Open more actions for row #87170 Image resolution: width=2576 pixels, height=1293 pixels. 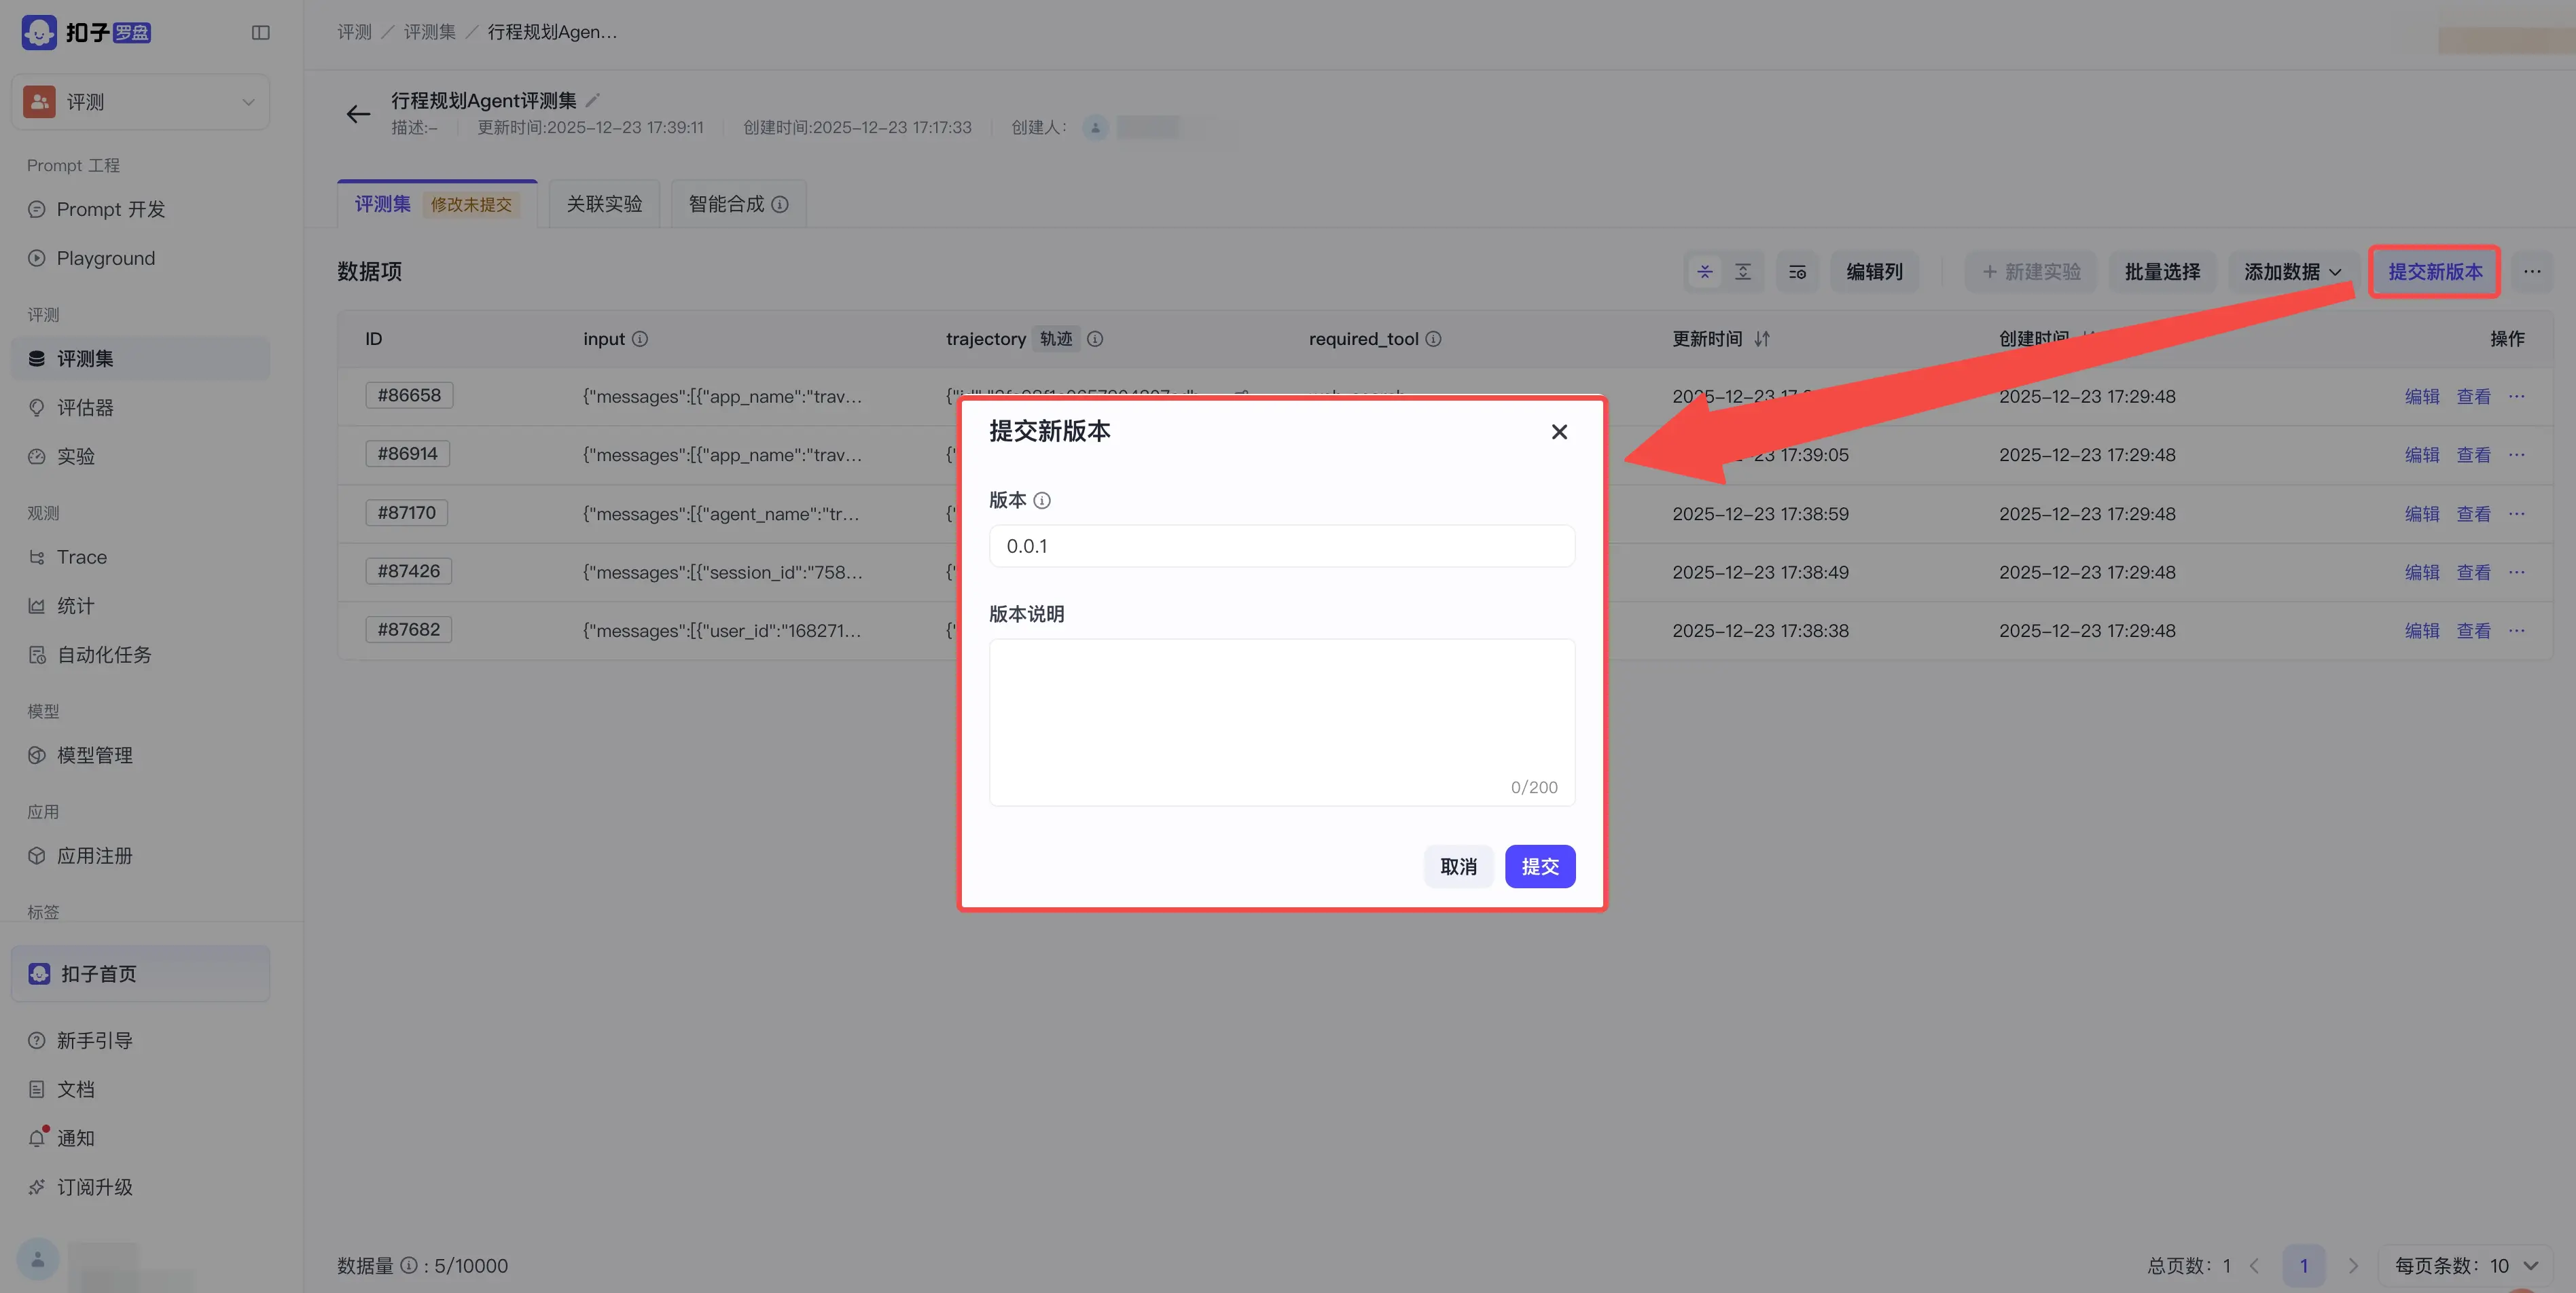[2517, 513]
